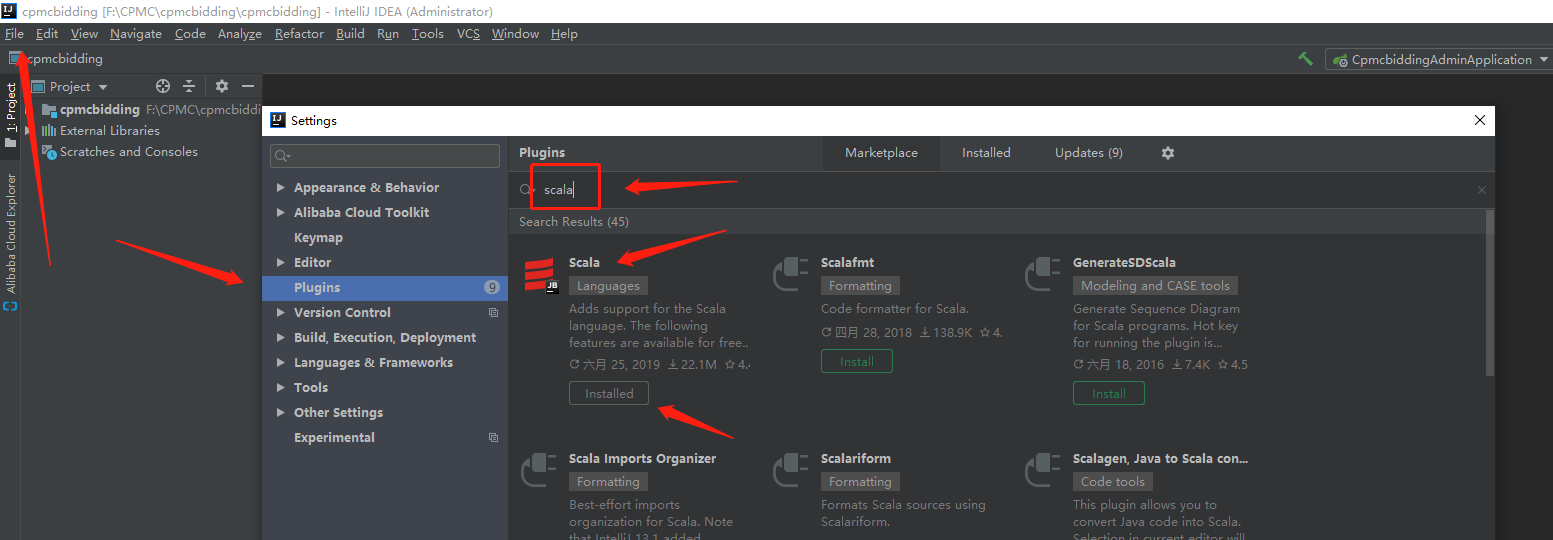
Task: Select the 1: Project side tool tab
Action: [x=11, y=115]
